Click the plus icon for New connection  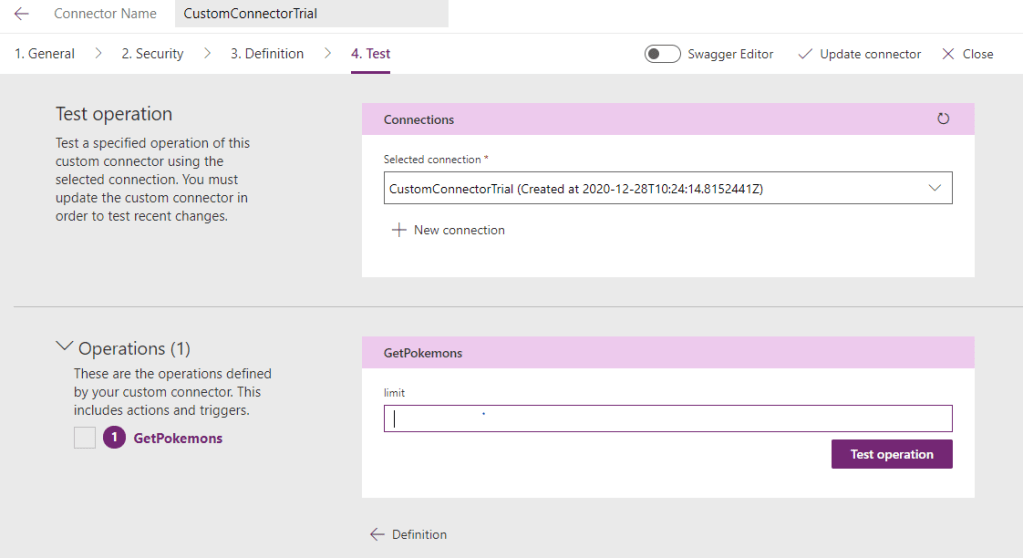pyautogui.click(x=399, y=230)
